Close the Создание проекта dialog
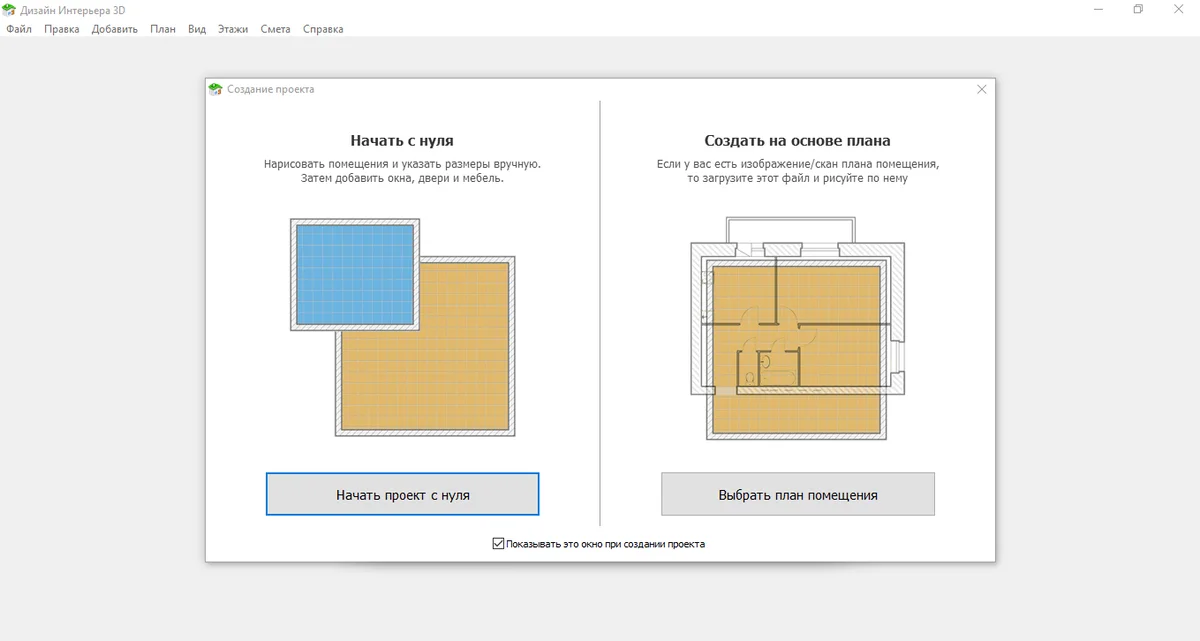The width and height of the screenshot is (1200, 641). pyautogui.click(x=981, y=89)
